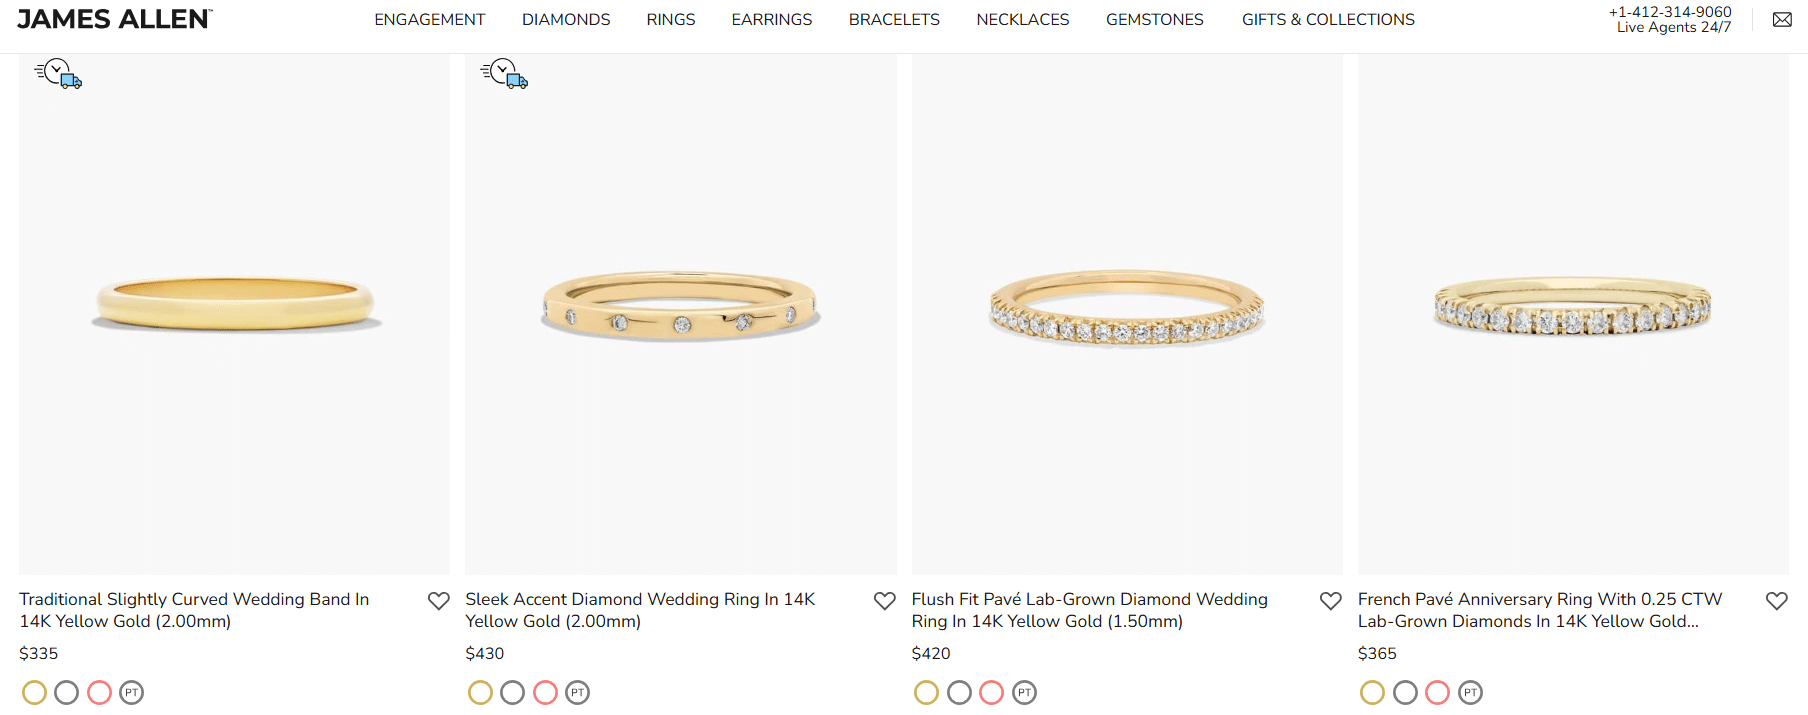Expand the Diamonds navigation menu
1808x715 pixels.
tap(566, 20)
